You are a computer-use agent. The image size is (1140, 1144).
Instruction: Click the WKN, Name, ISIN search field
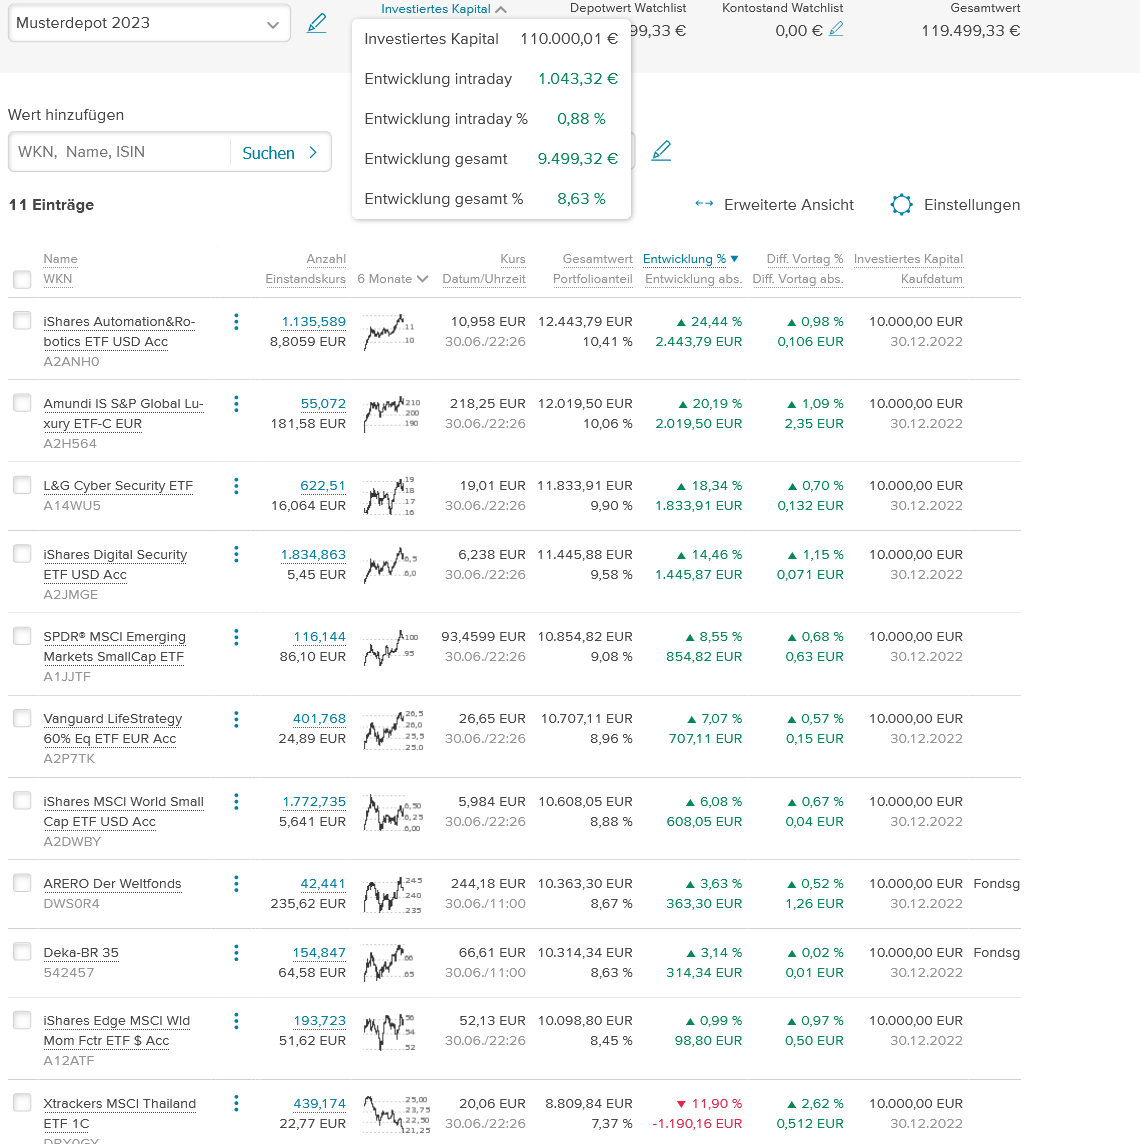pos(120,152)
